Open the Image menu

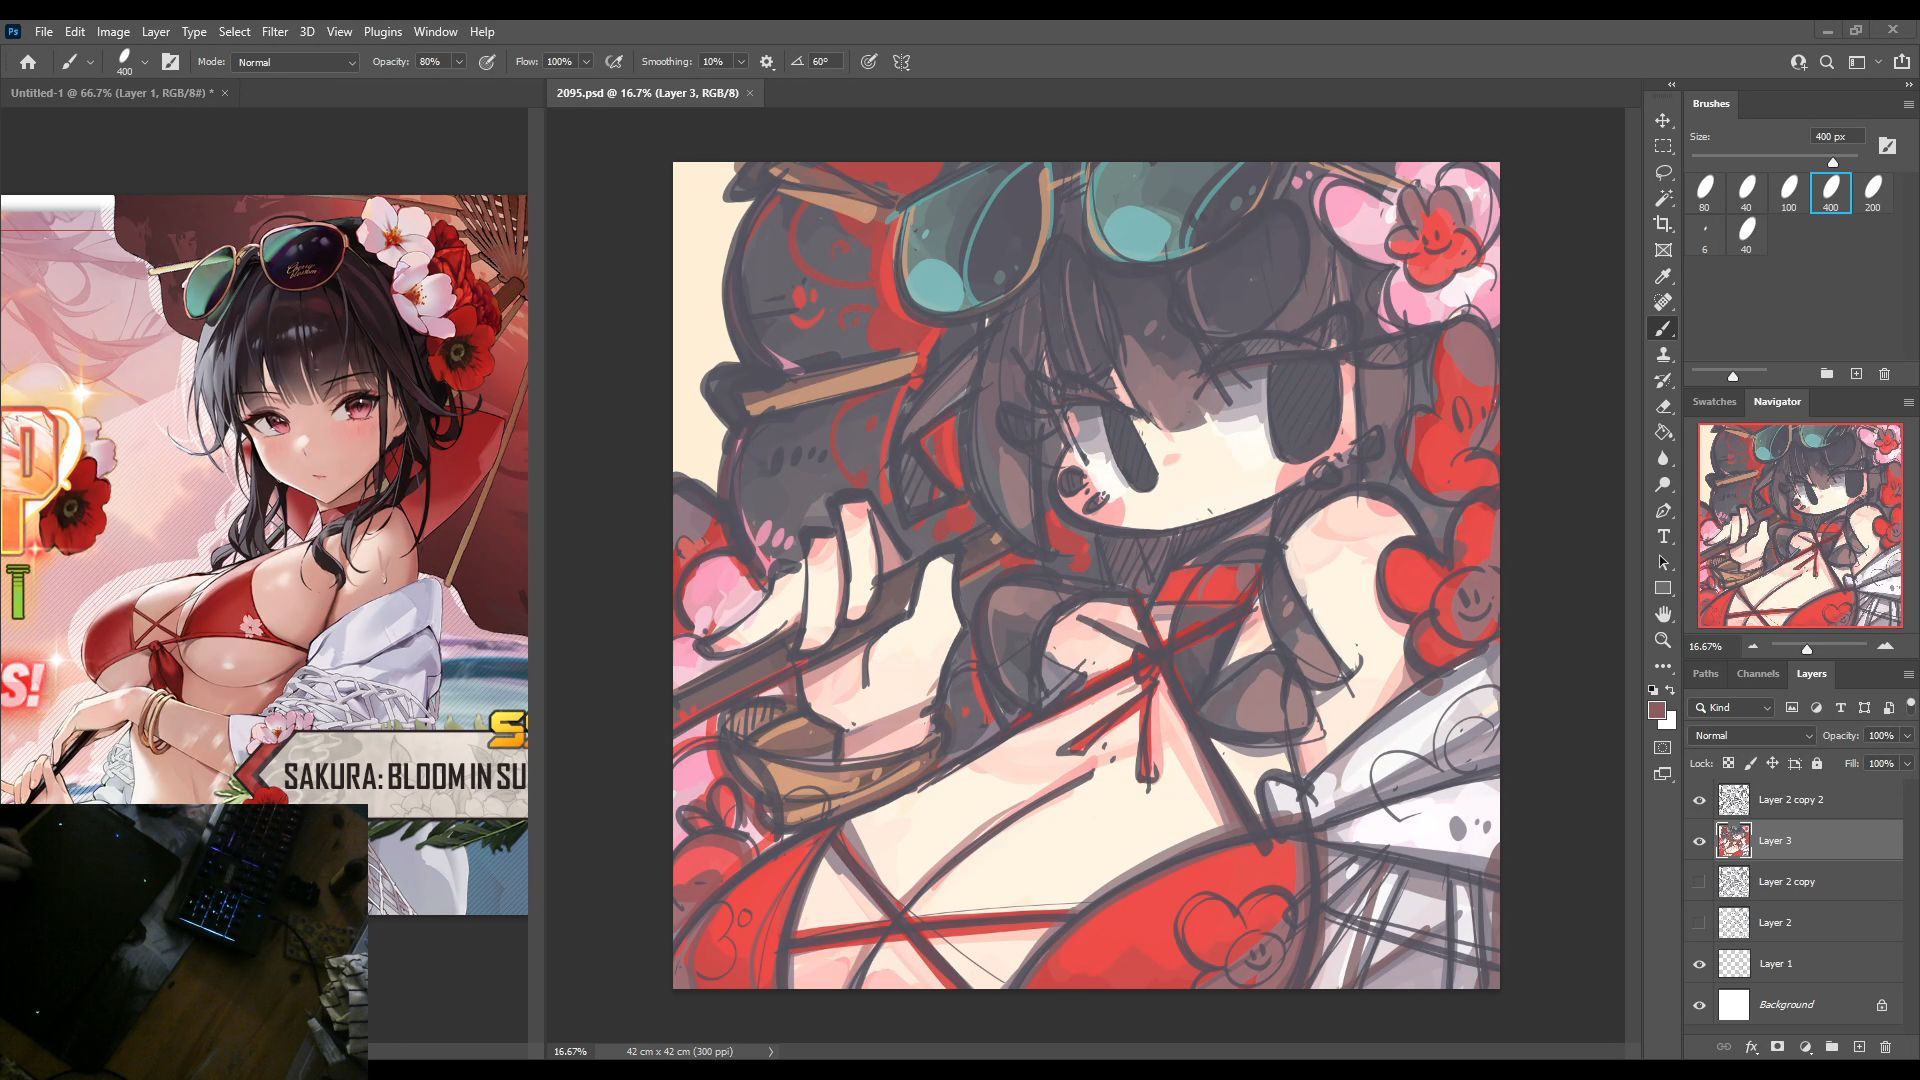(x=113, y=32)
